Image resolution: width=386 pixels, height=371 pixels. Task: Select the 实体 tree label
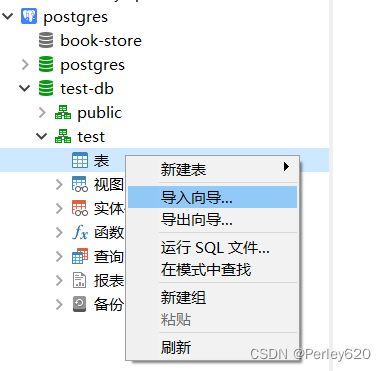[109, 209]
